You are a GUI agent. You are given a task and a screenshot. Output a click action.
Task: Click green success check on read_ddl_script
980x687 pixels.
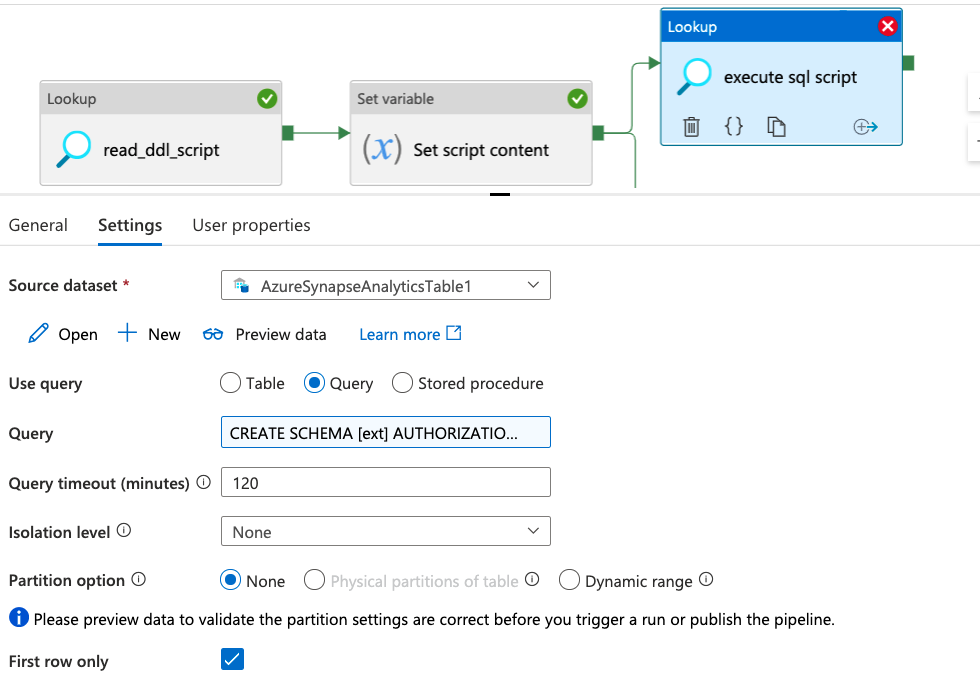click(x=267, y=99)
